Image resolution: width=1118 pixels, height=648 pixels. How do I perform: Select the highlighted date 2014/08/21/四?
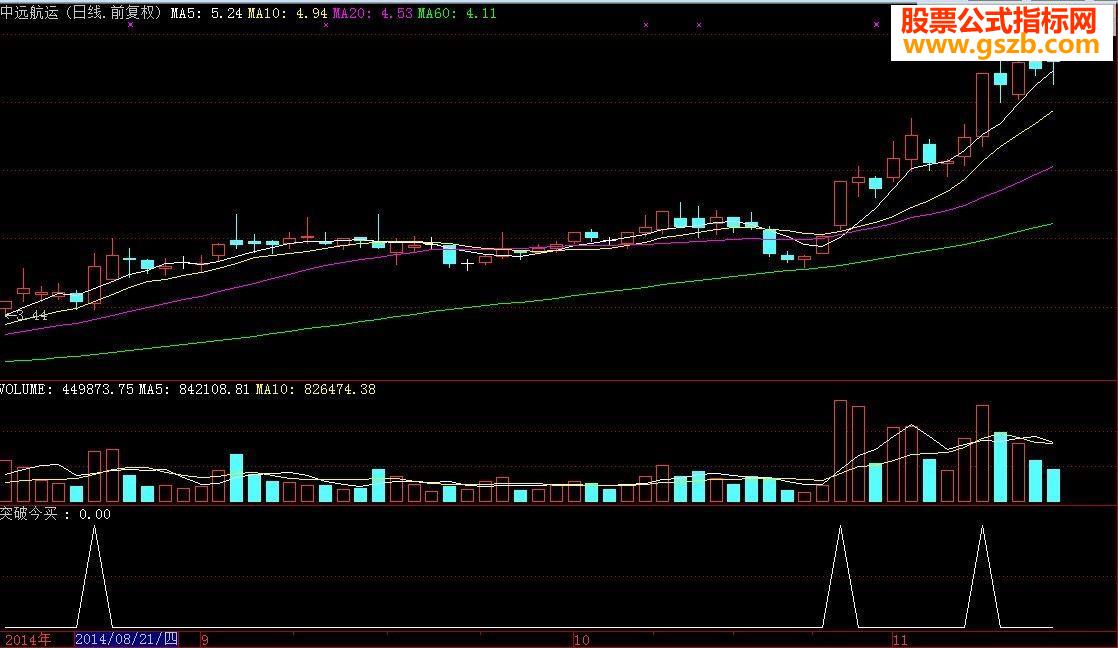pyautogui.click(x=126, y=639)
